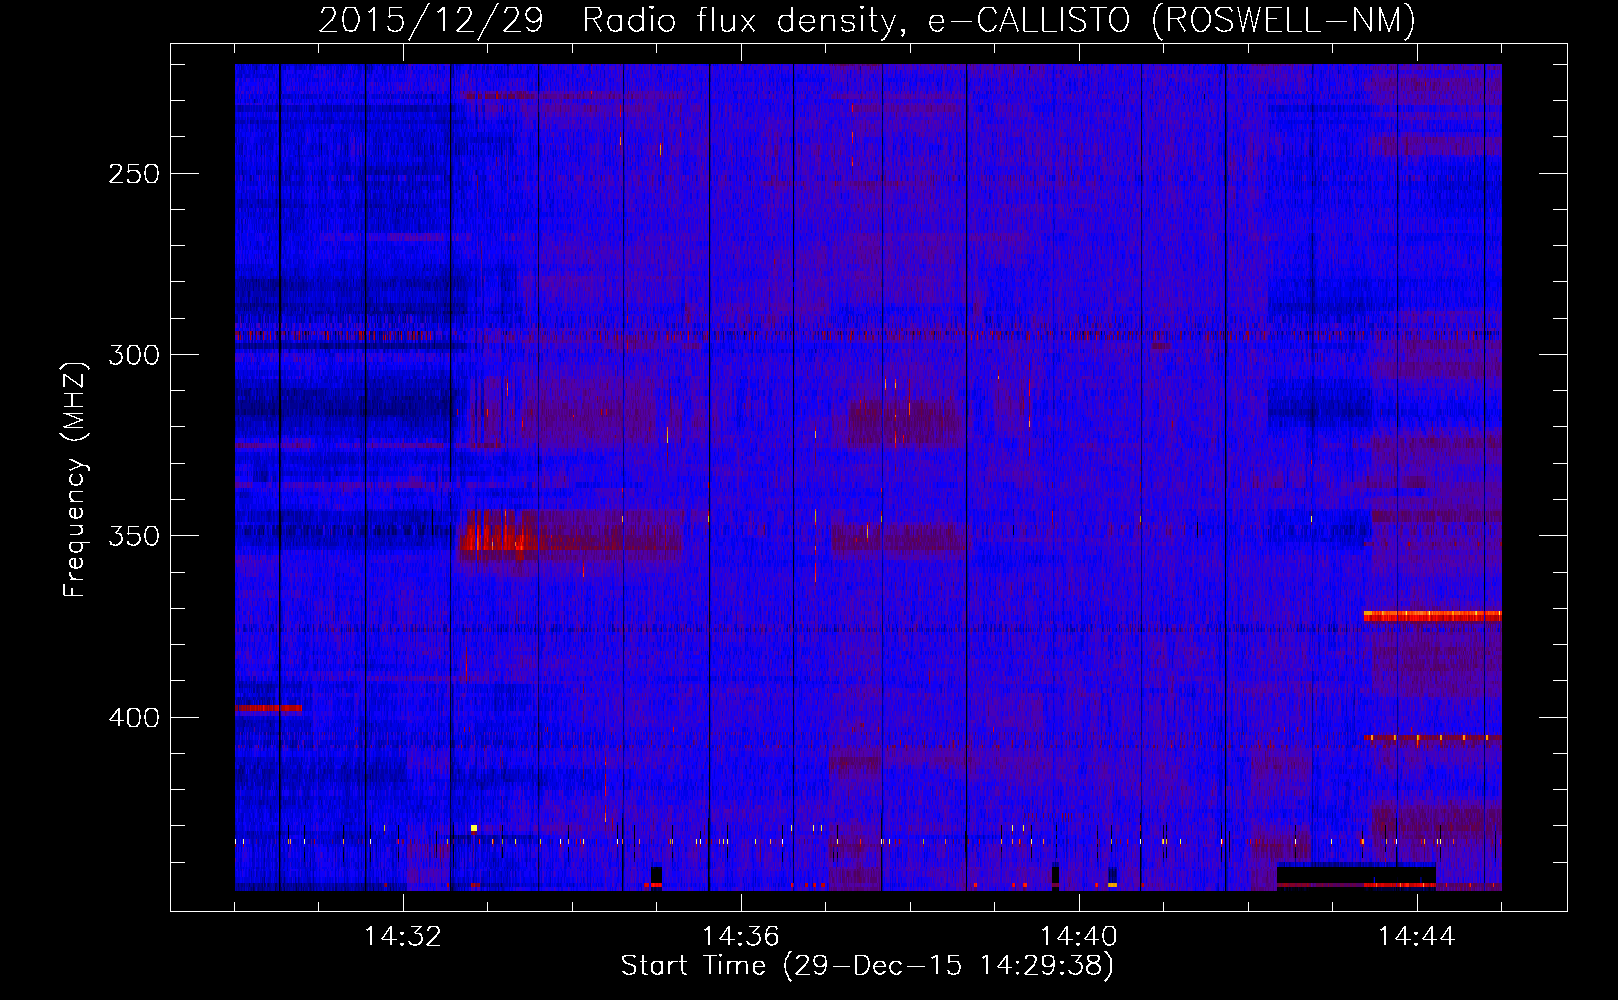Click the 14:36 time tick label
This screenshot has height=1000, width=1618.
[741, 937]
